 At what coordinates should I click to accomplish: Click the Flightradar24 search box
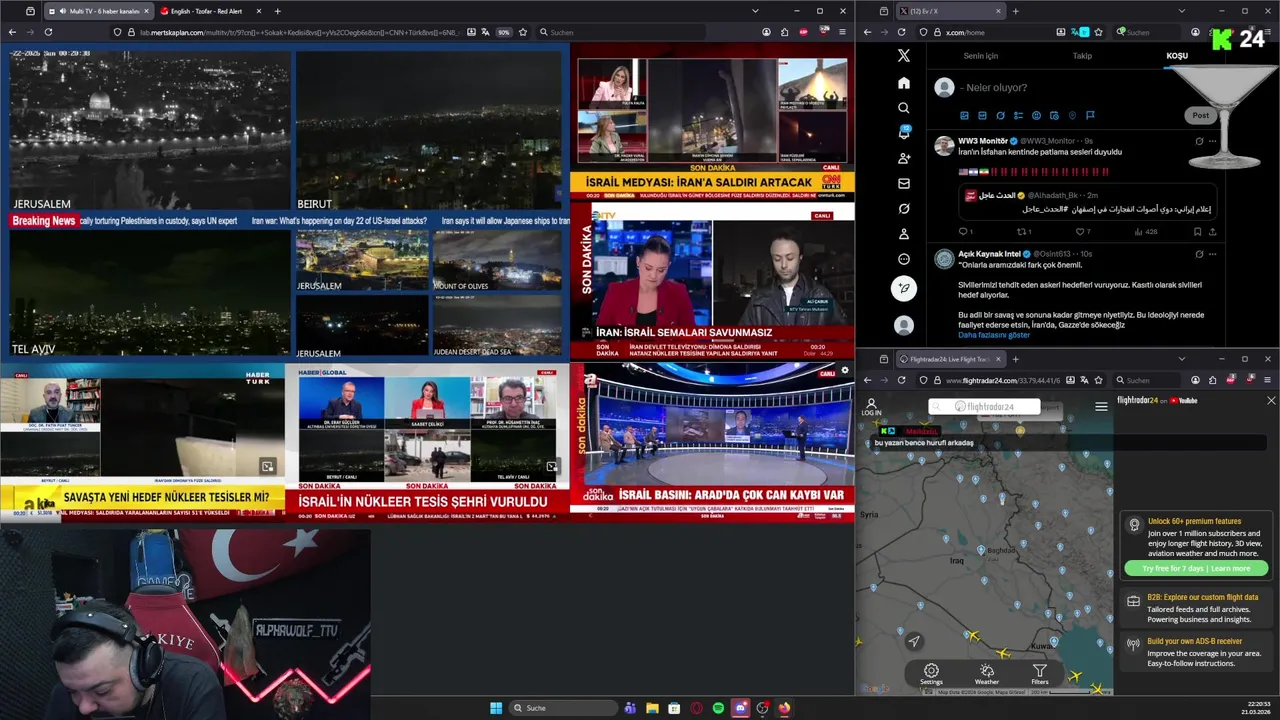[x=984, y=407]
